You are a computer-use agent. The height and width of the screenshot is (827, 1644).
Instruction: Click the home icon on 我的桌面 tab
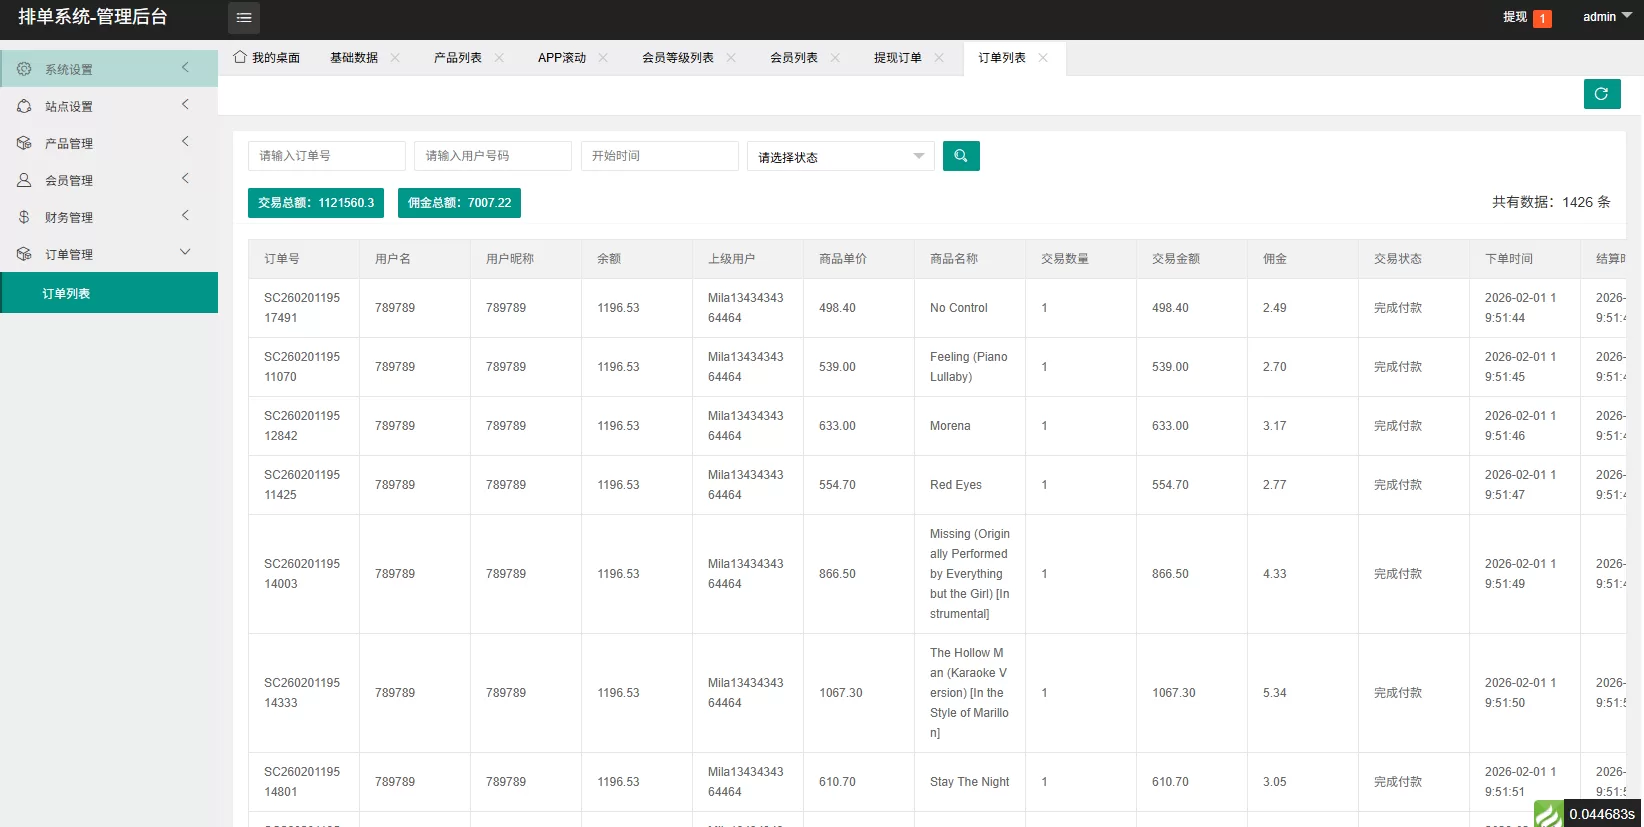(x=240, y=57)
